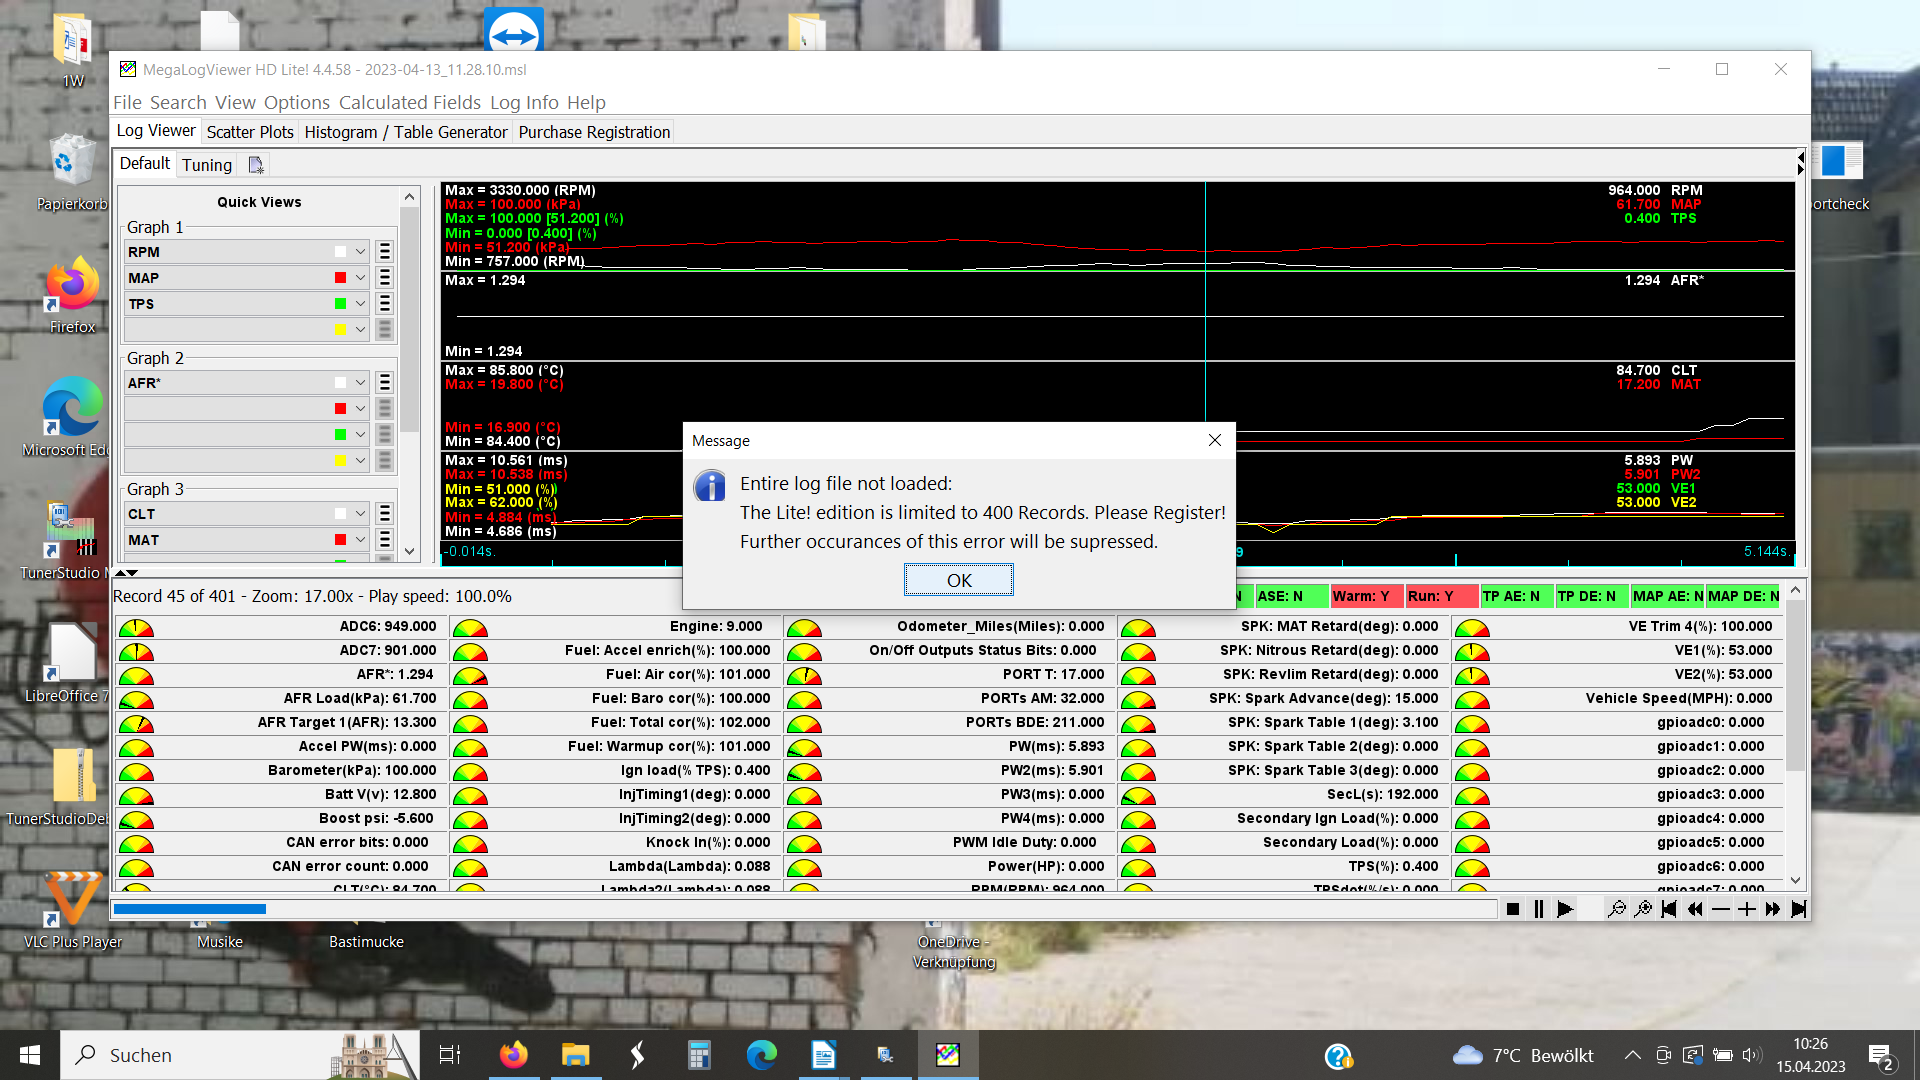Start log playback with Play icon
This screenshot has width=1920, height=1080.
(1565, 909)
